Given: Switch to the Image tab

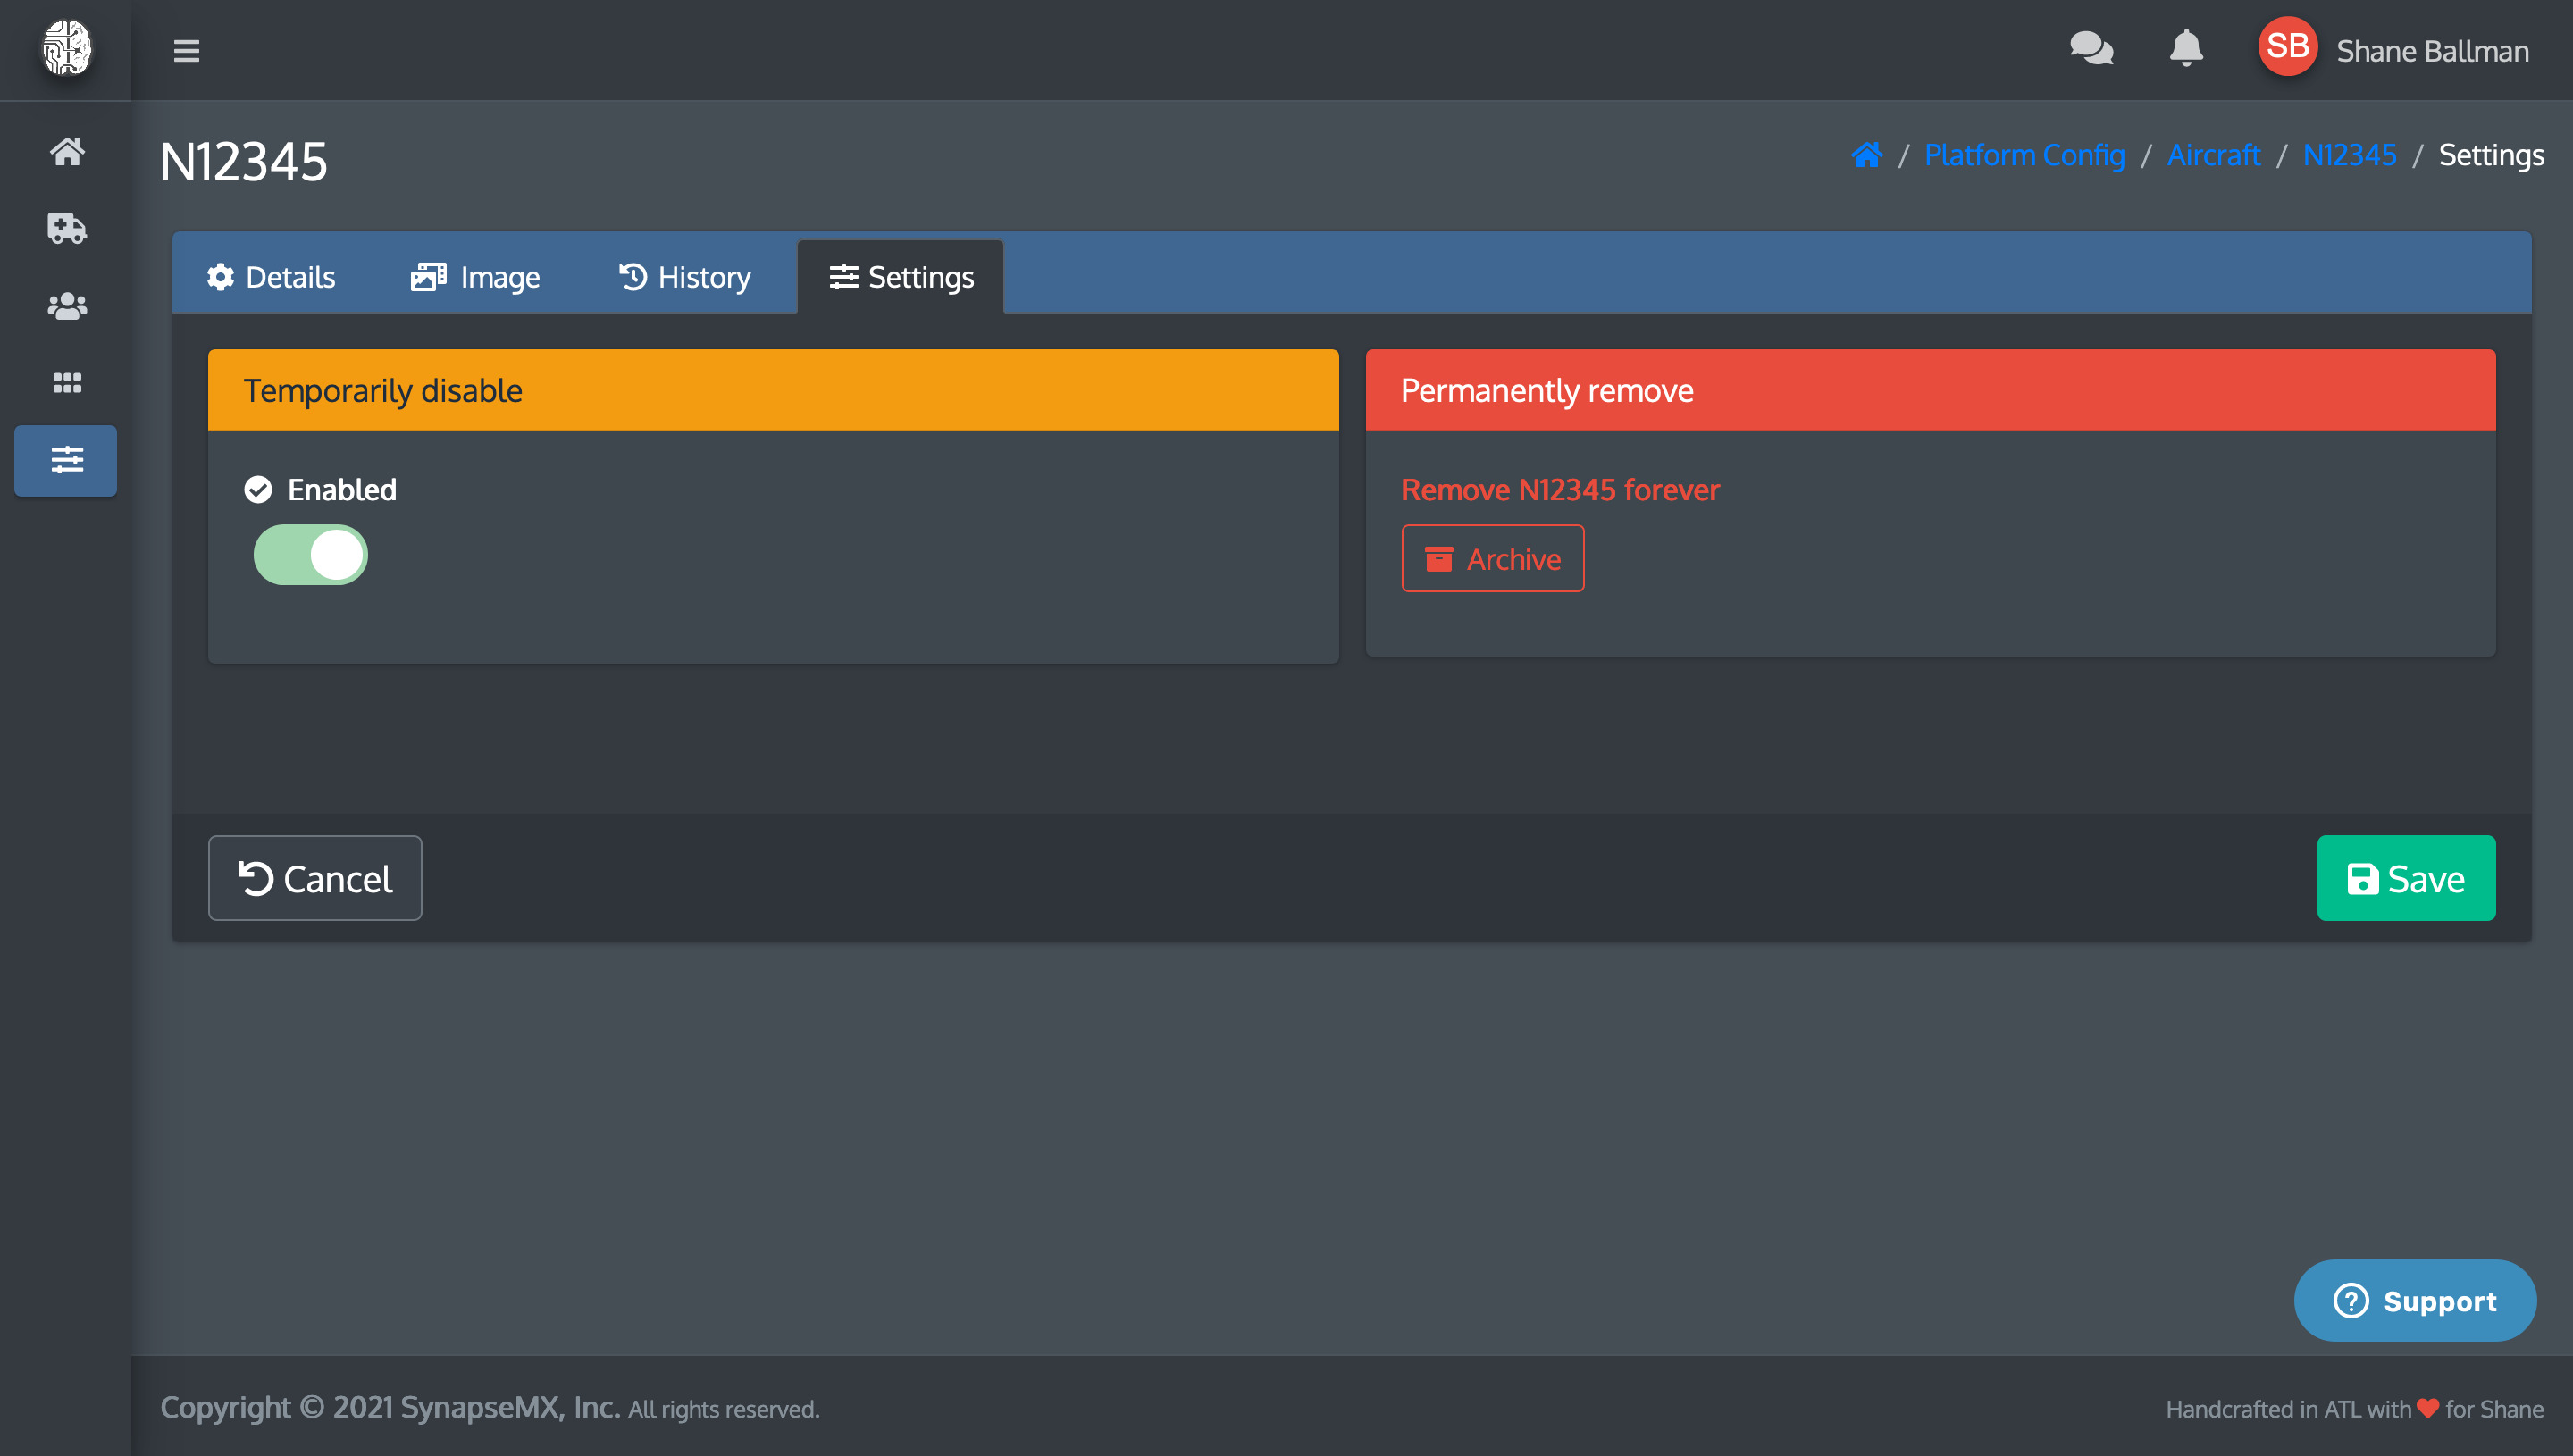Looking at the screenshot, I should (x=476, y=277).
